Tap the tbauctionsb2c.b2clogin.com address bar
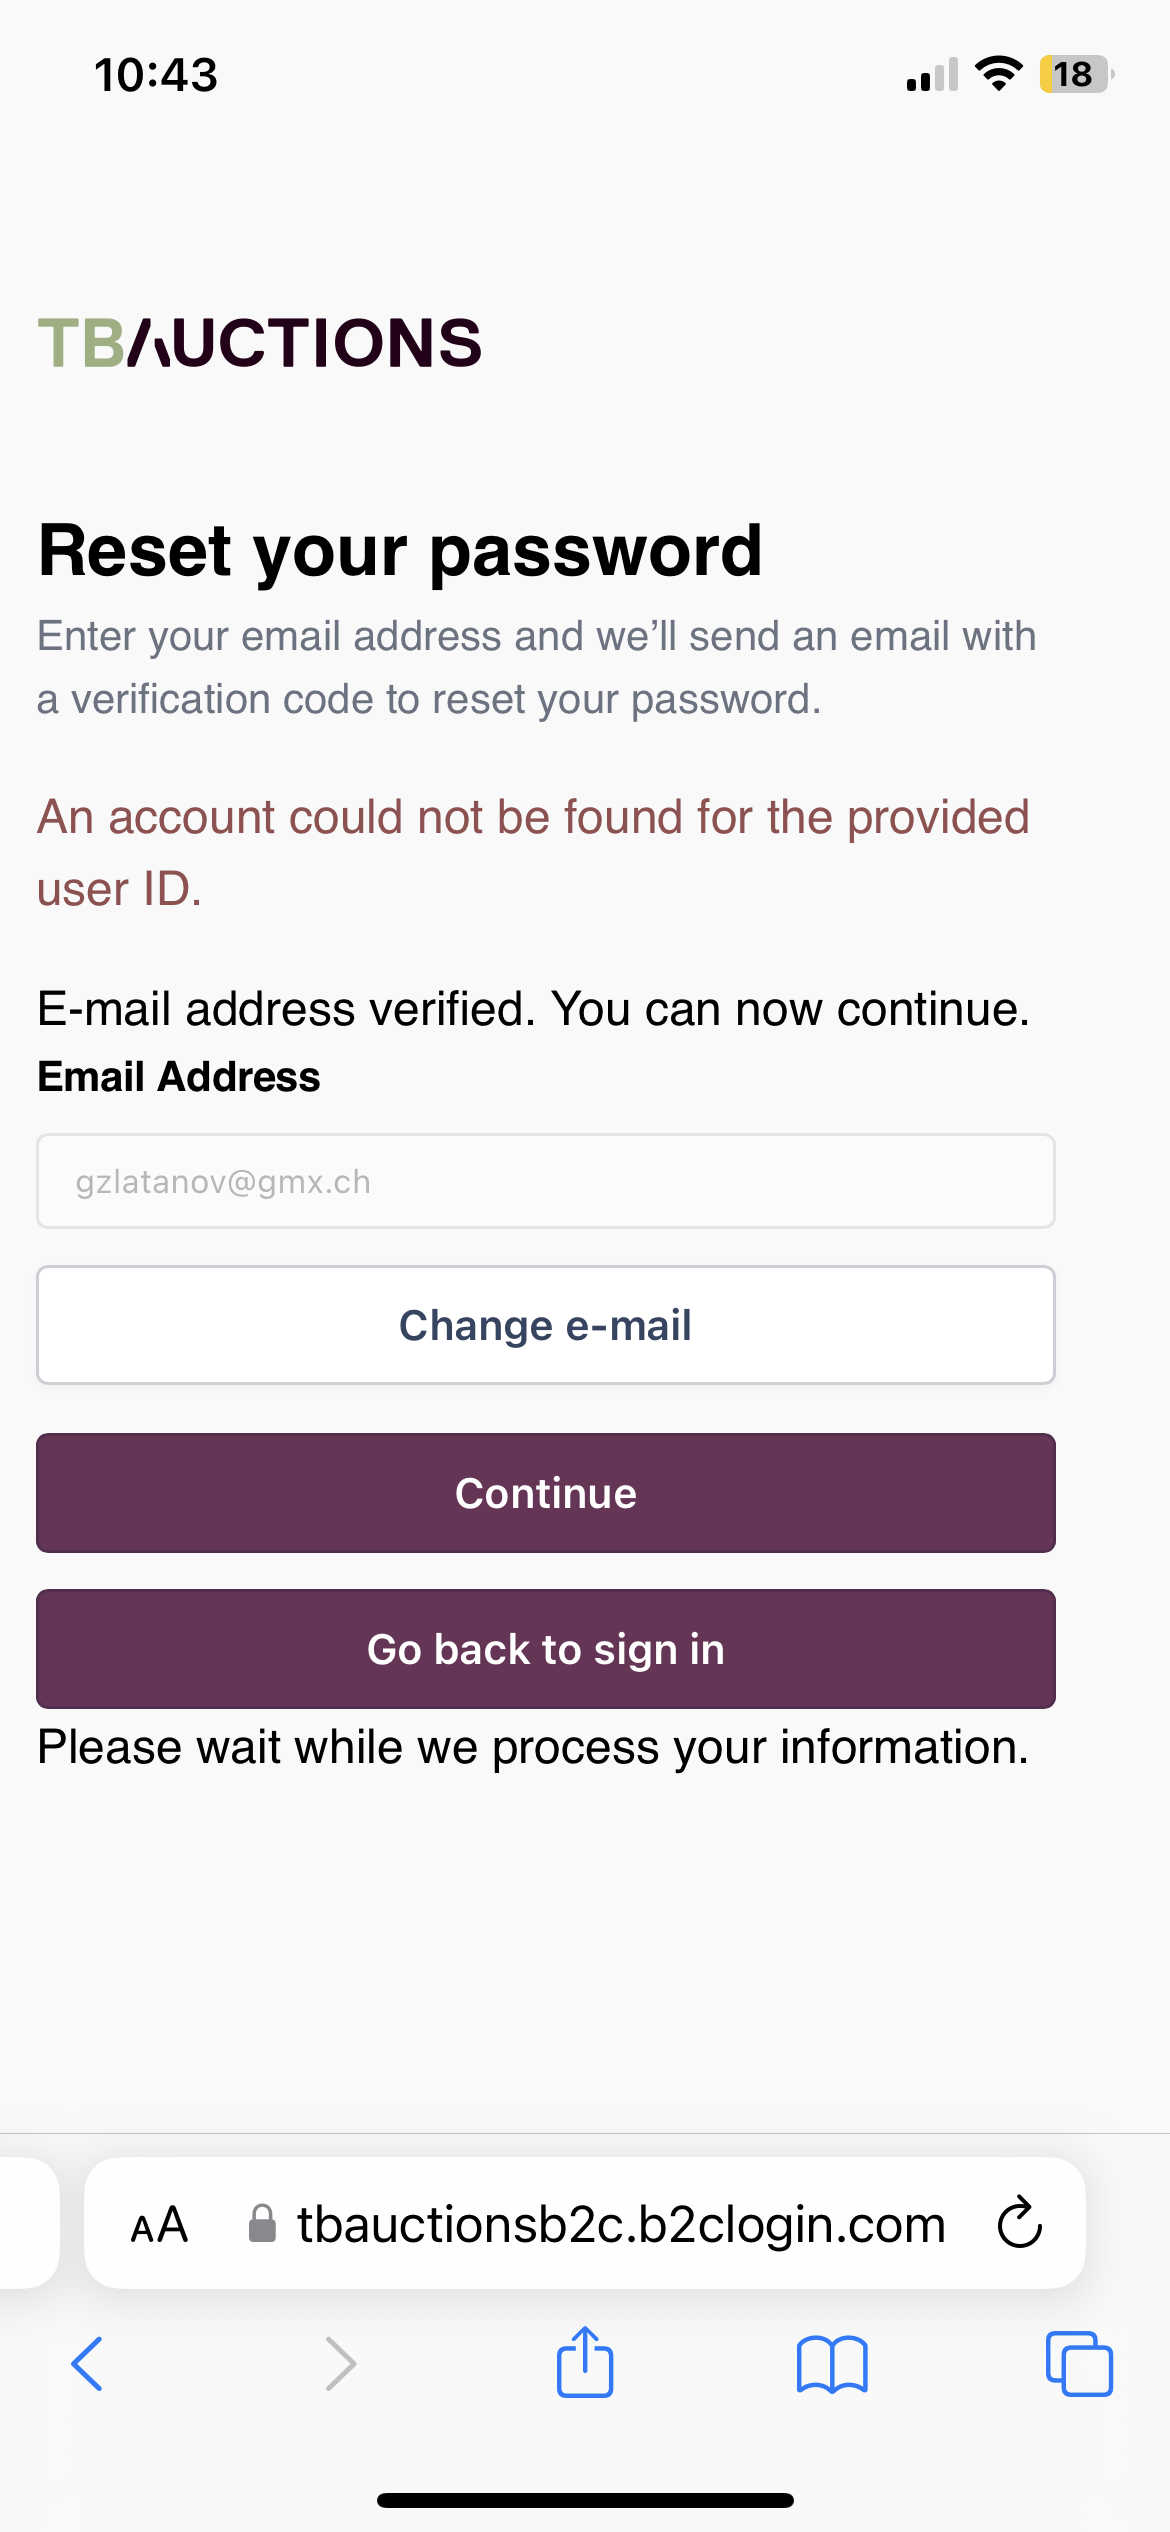This screenshot has height=2532, width=1170. coord(620,2223)
